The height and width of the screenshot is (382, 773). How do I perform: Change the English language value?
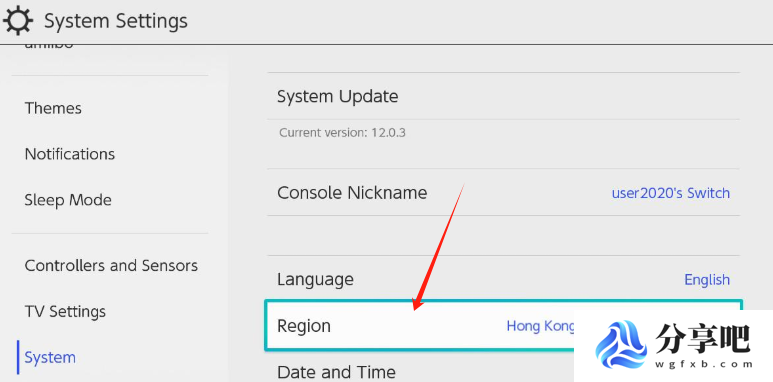tap(707, 279)
